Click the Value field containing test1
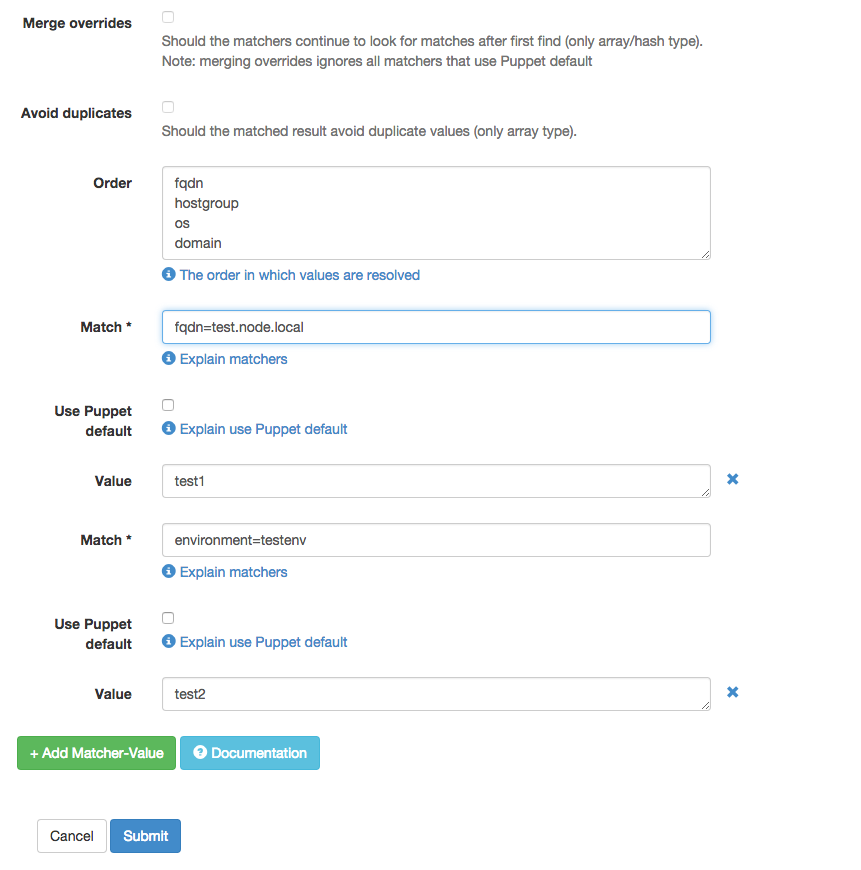This screenshot has width=861, height=870. 436,481
